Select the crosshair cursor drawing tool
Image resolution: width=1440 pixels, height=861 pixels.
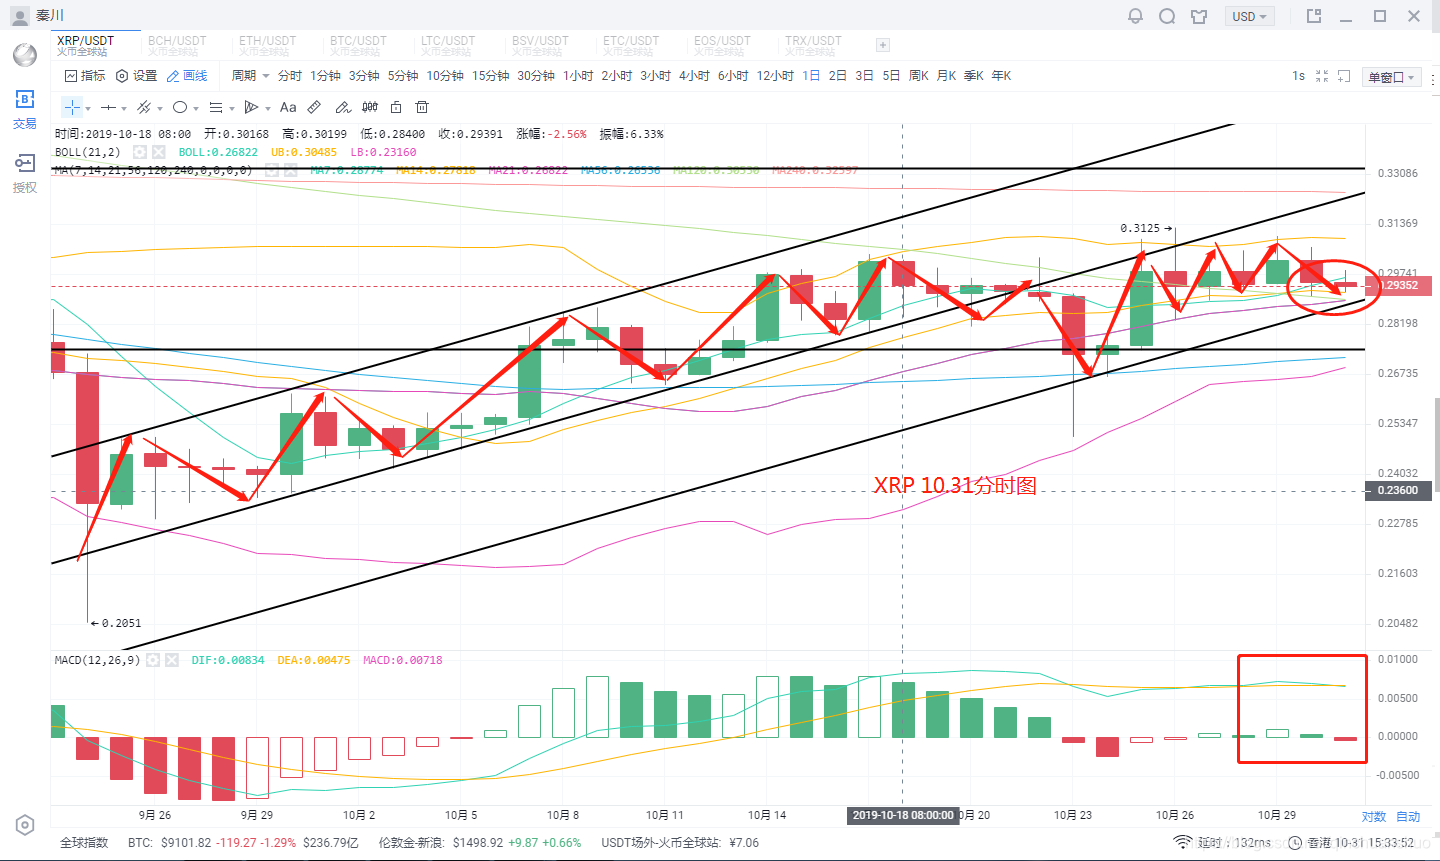[x=72, y=107]
